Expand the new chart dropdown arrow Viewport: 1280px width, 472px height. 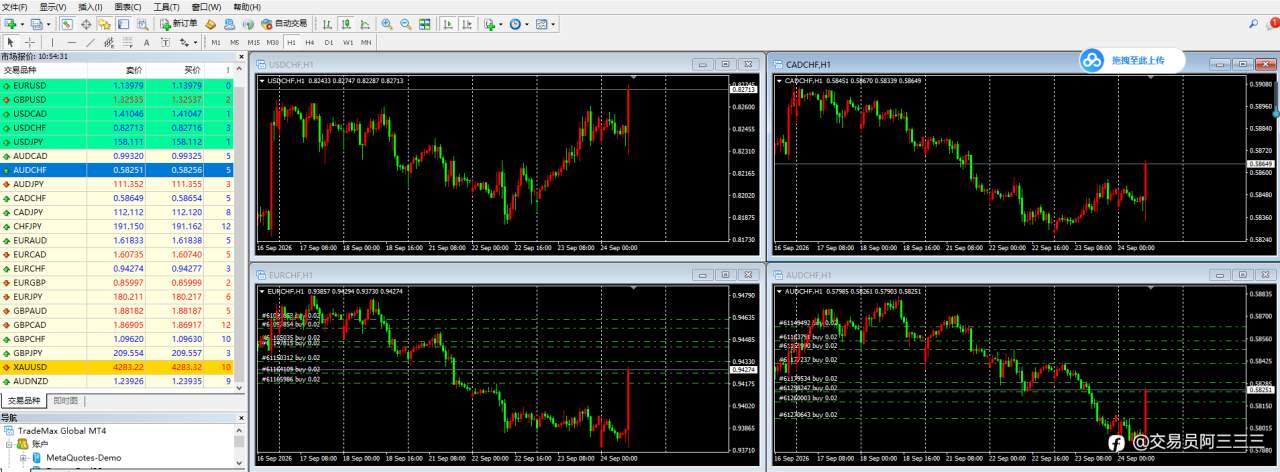[x=22, y=23]
